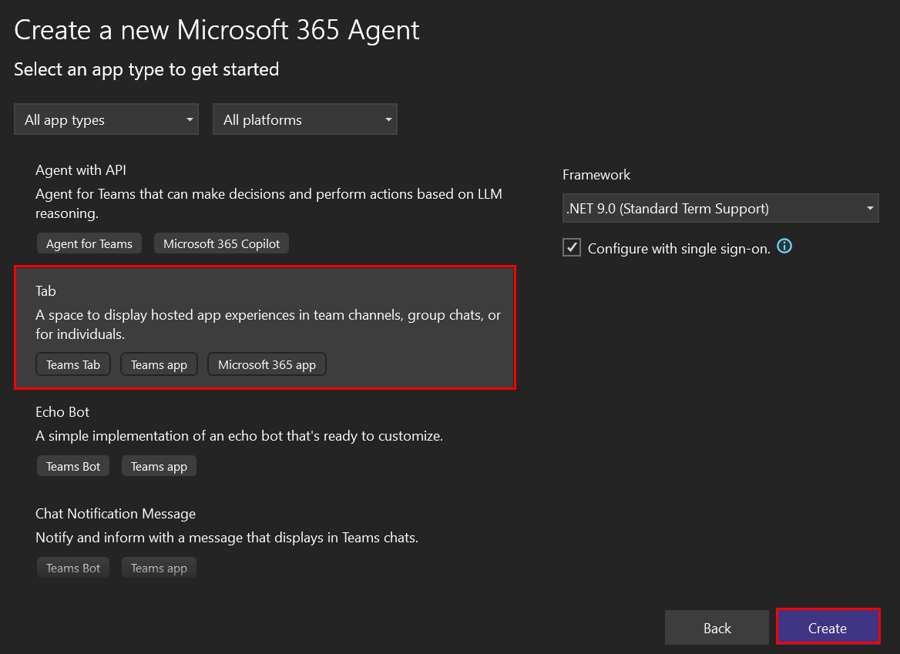Open the All app types dropdown
The width and height of the screenshot is (900, 654).
[x=106, y=120]
